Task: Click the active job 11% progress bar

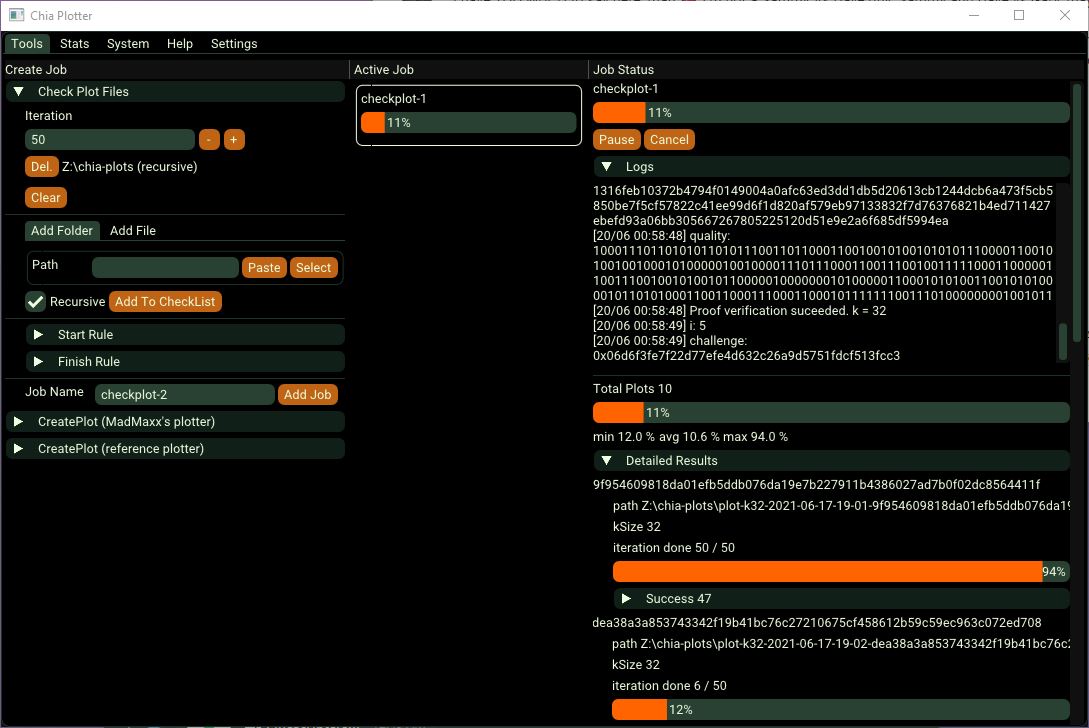Action: pyautogui.click(x=469, y=123)
